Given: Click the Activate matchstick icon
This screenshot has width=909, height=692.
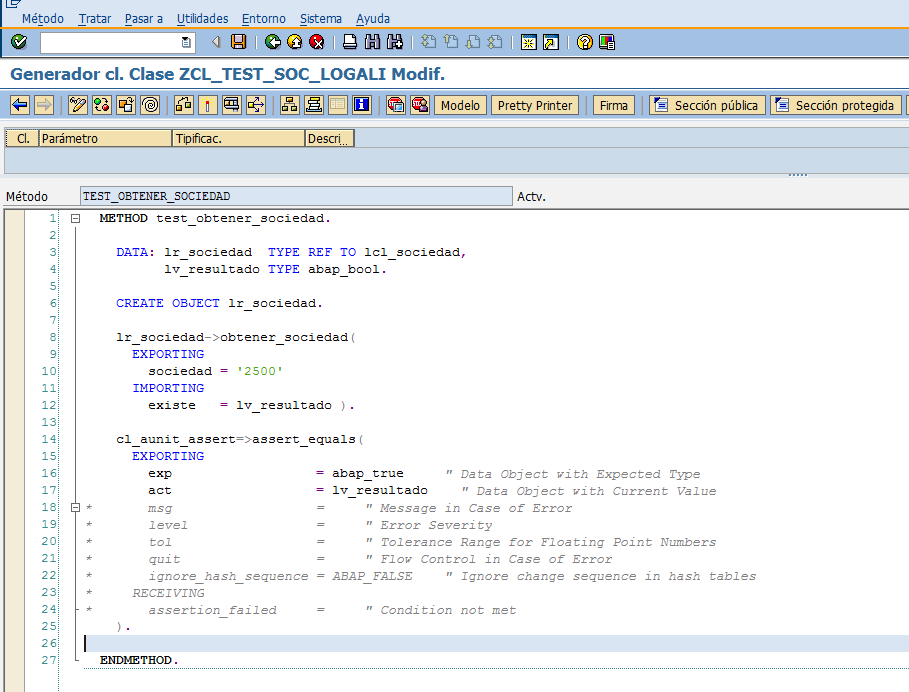Looking at the screenshot, I should pyautogui.click(x=208, y=105).
